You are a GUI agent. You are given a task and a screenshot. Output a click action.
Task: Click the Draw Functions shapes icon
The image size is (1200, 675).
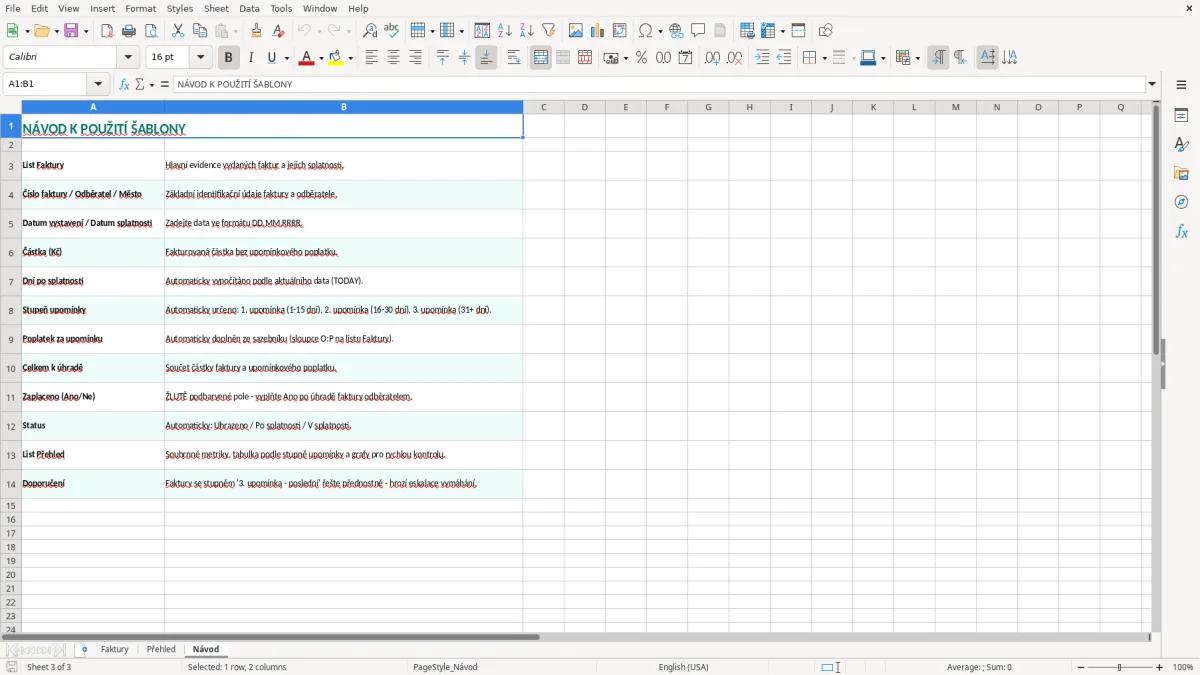[x=826, y=31]
